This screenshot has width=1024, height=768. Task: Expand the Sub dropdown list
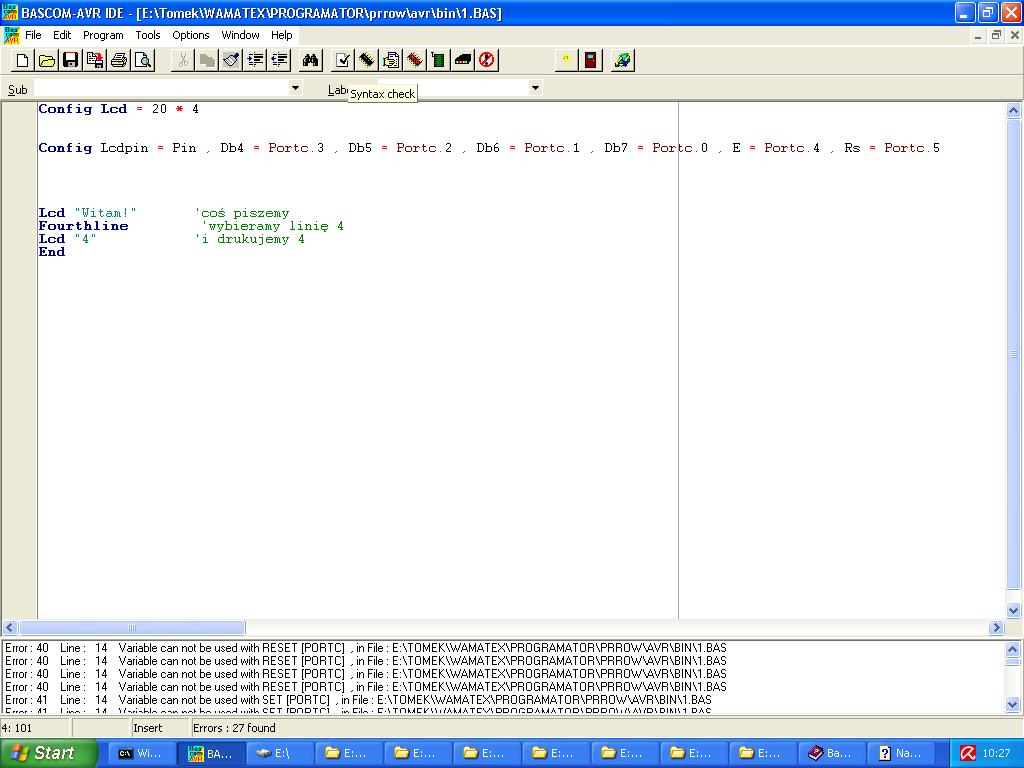[295, 88]
